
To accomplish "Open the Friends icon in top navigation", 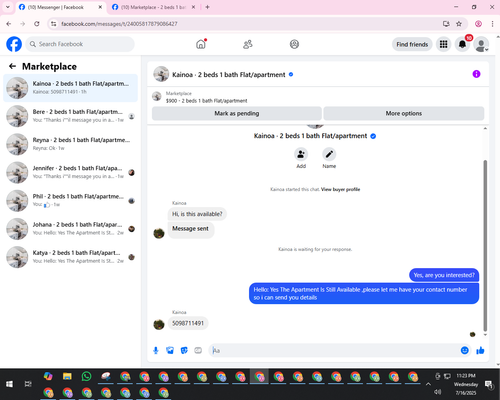I will tap(248, 44).
